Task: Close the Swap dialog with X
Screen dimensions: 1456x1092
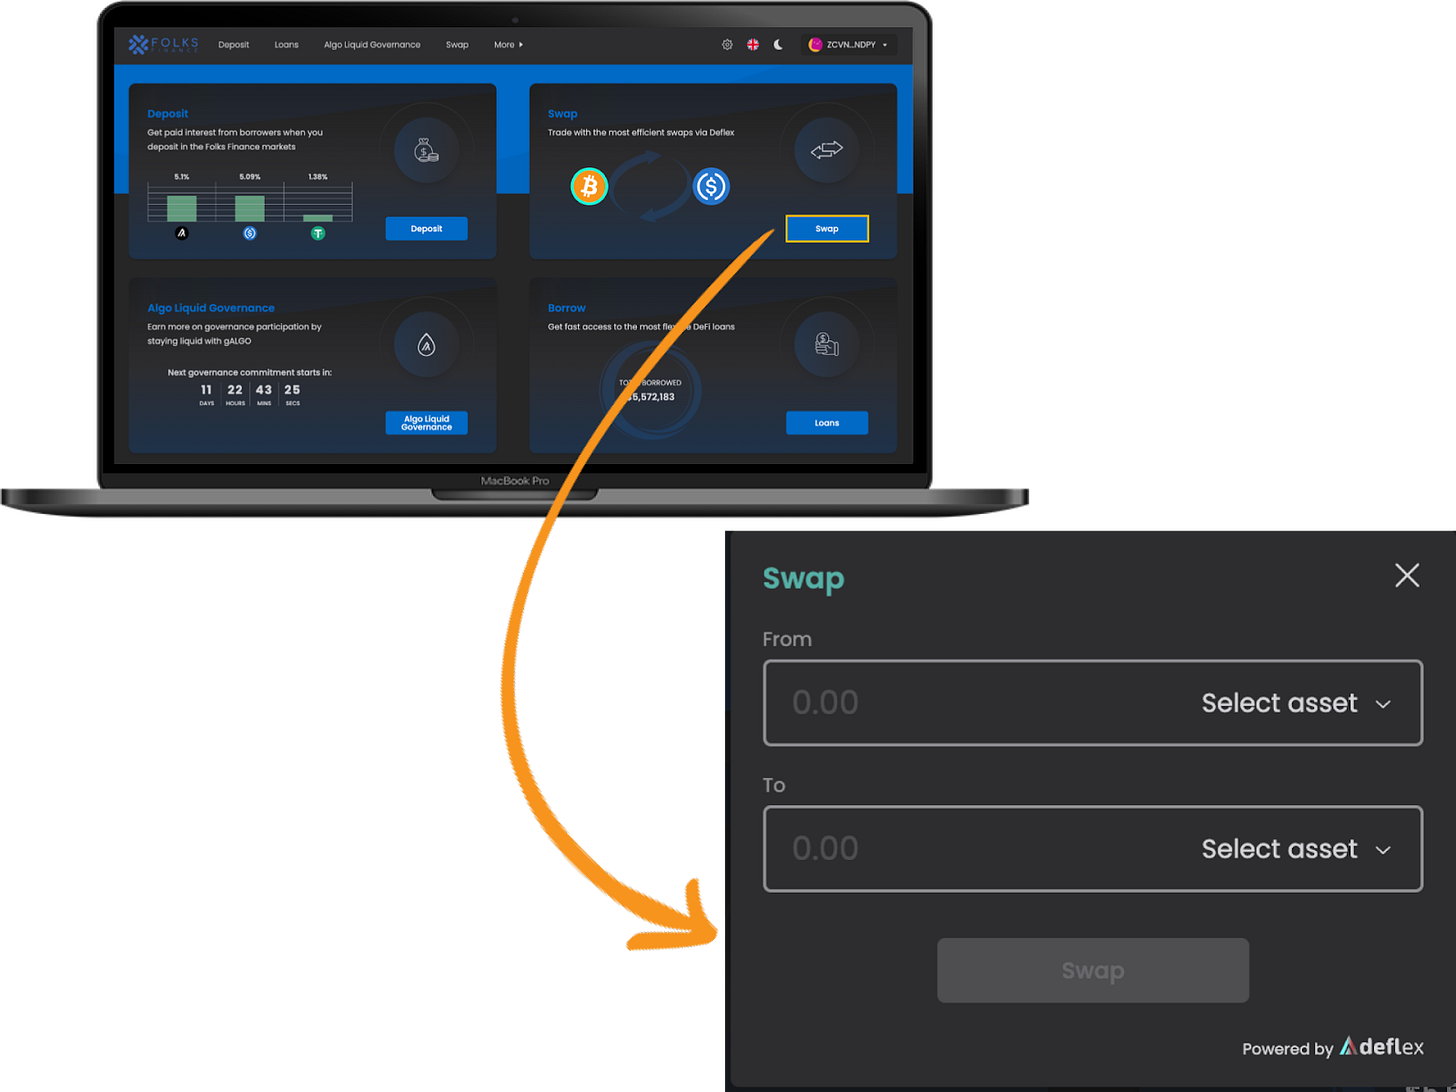Action: 1407,575
